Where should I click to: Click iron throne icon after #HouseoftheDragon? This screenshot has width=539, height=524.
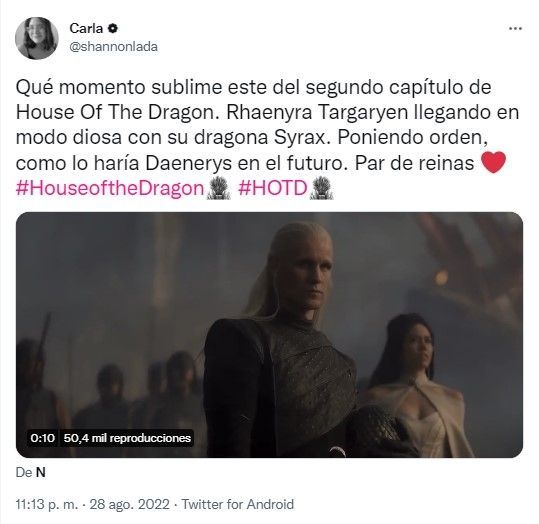tap(218, 188)
